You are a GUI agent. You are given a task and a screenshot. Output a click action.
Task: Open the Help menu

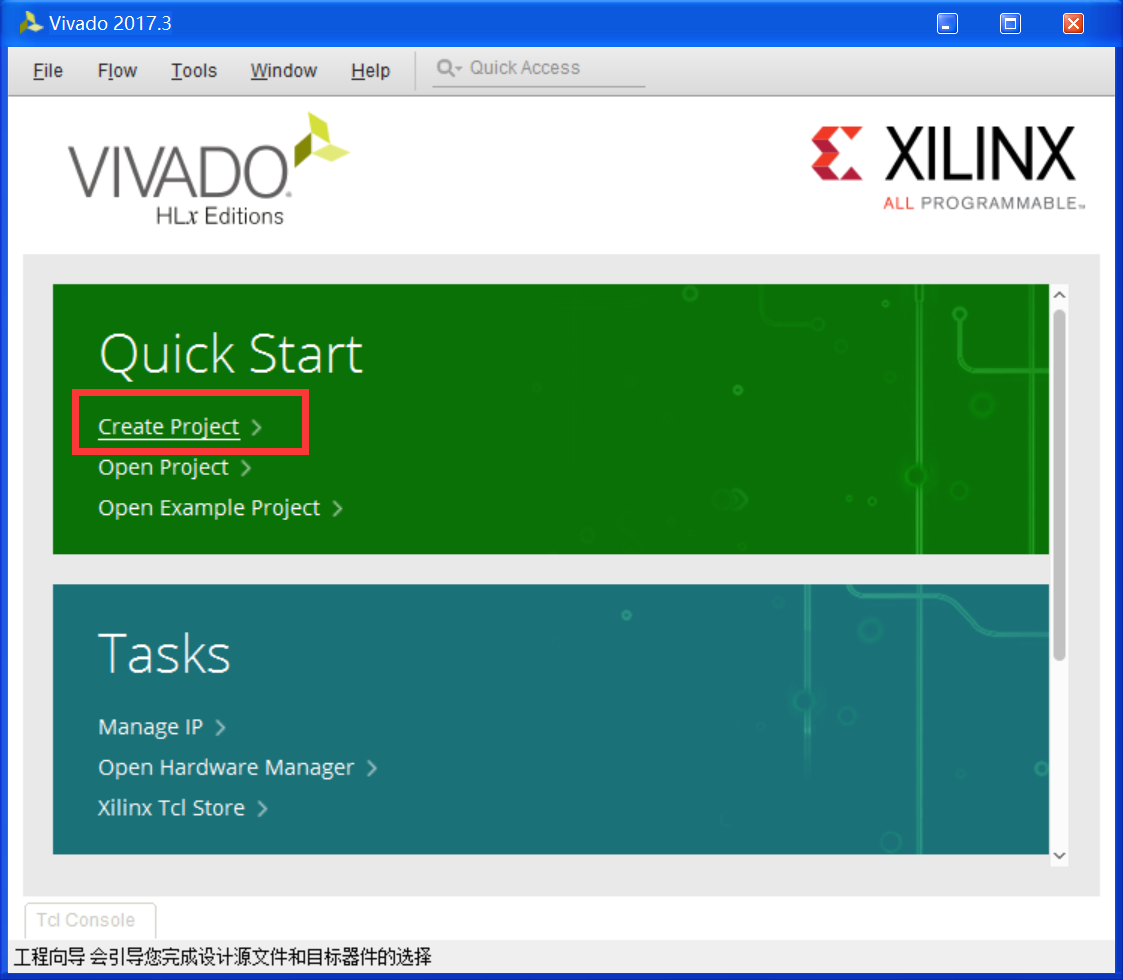[x=370, y=71]
